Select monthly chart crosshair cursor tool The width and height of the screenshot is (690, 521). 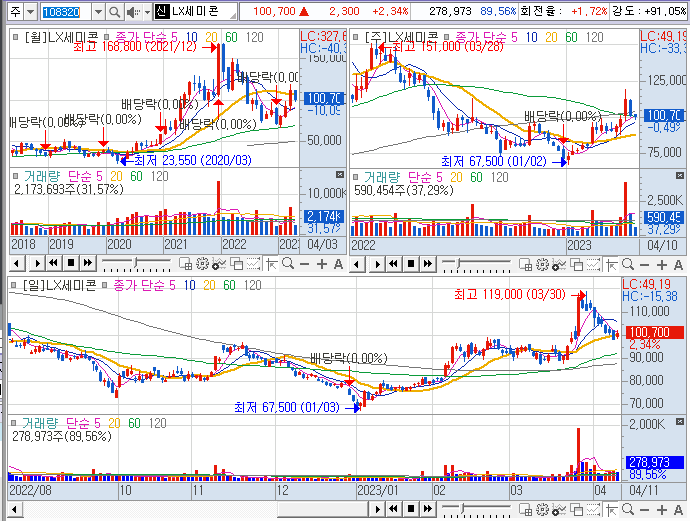272,264
